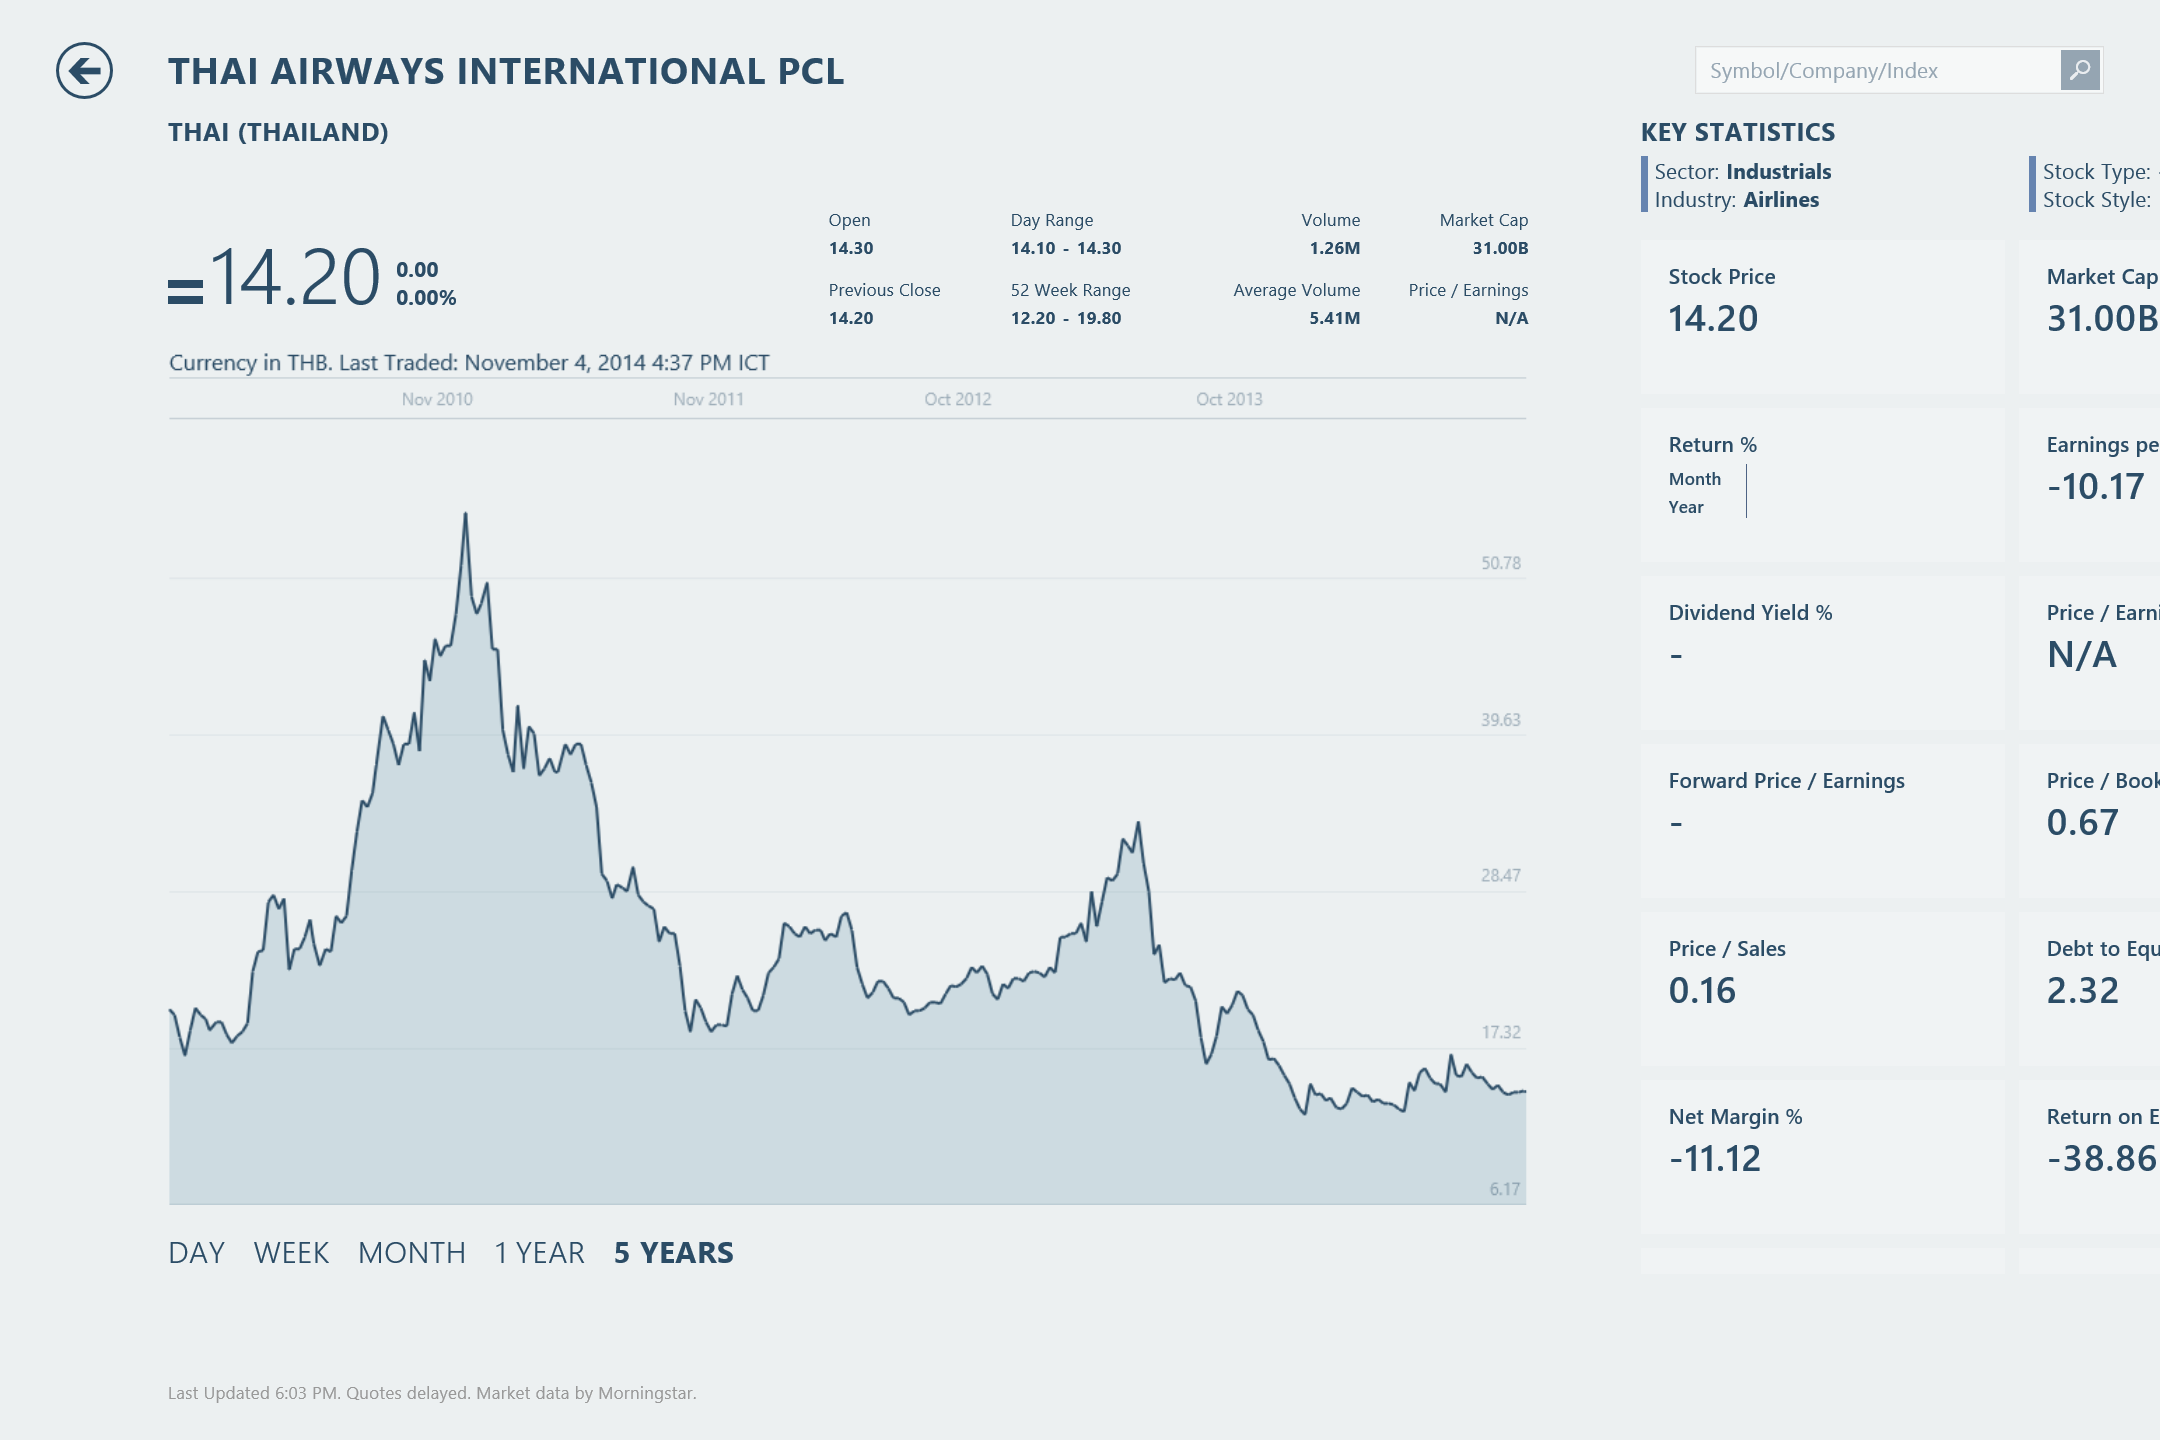Open the Market Cap 31.00B tile

2089,317
